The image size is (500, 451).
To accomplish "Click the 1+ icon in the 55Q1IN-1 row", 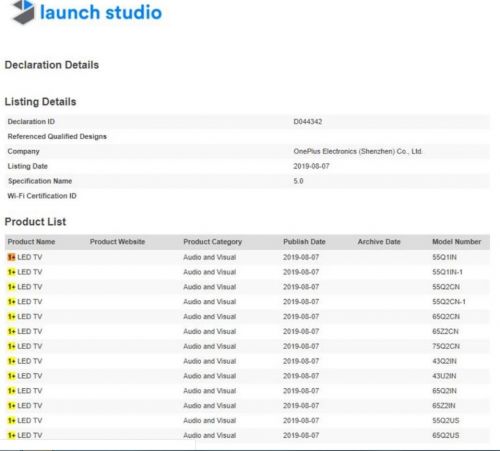I will pos(12,272).
